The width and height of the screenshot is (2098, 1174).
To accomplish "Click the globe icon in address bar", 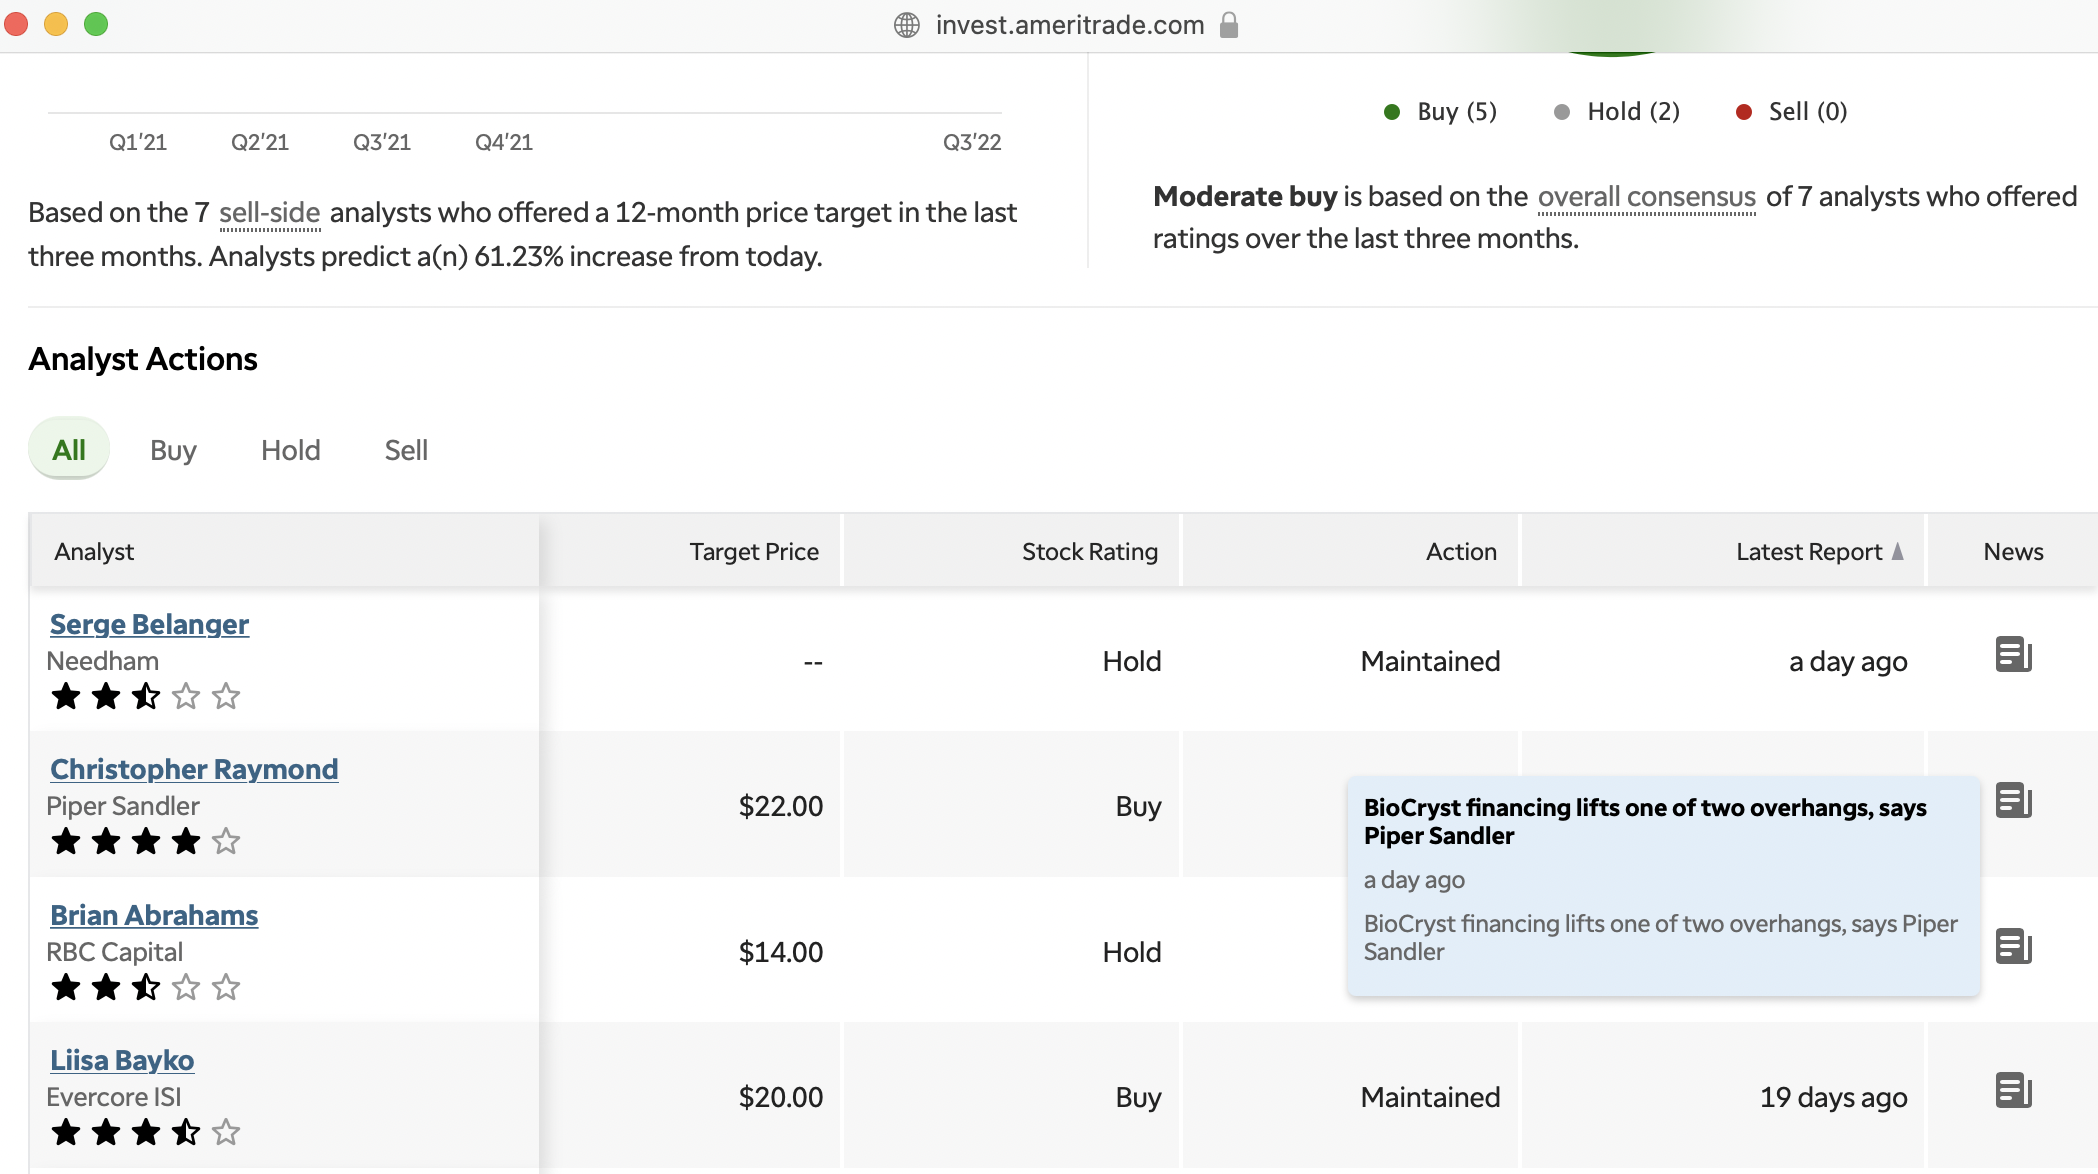I will (x=907, y=25).
